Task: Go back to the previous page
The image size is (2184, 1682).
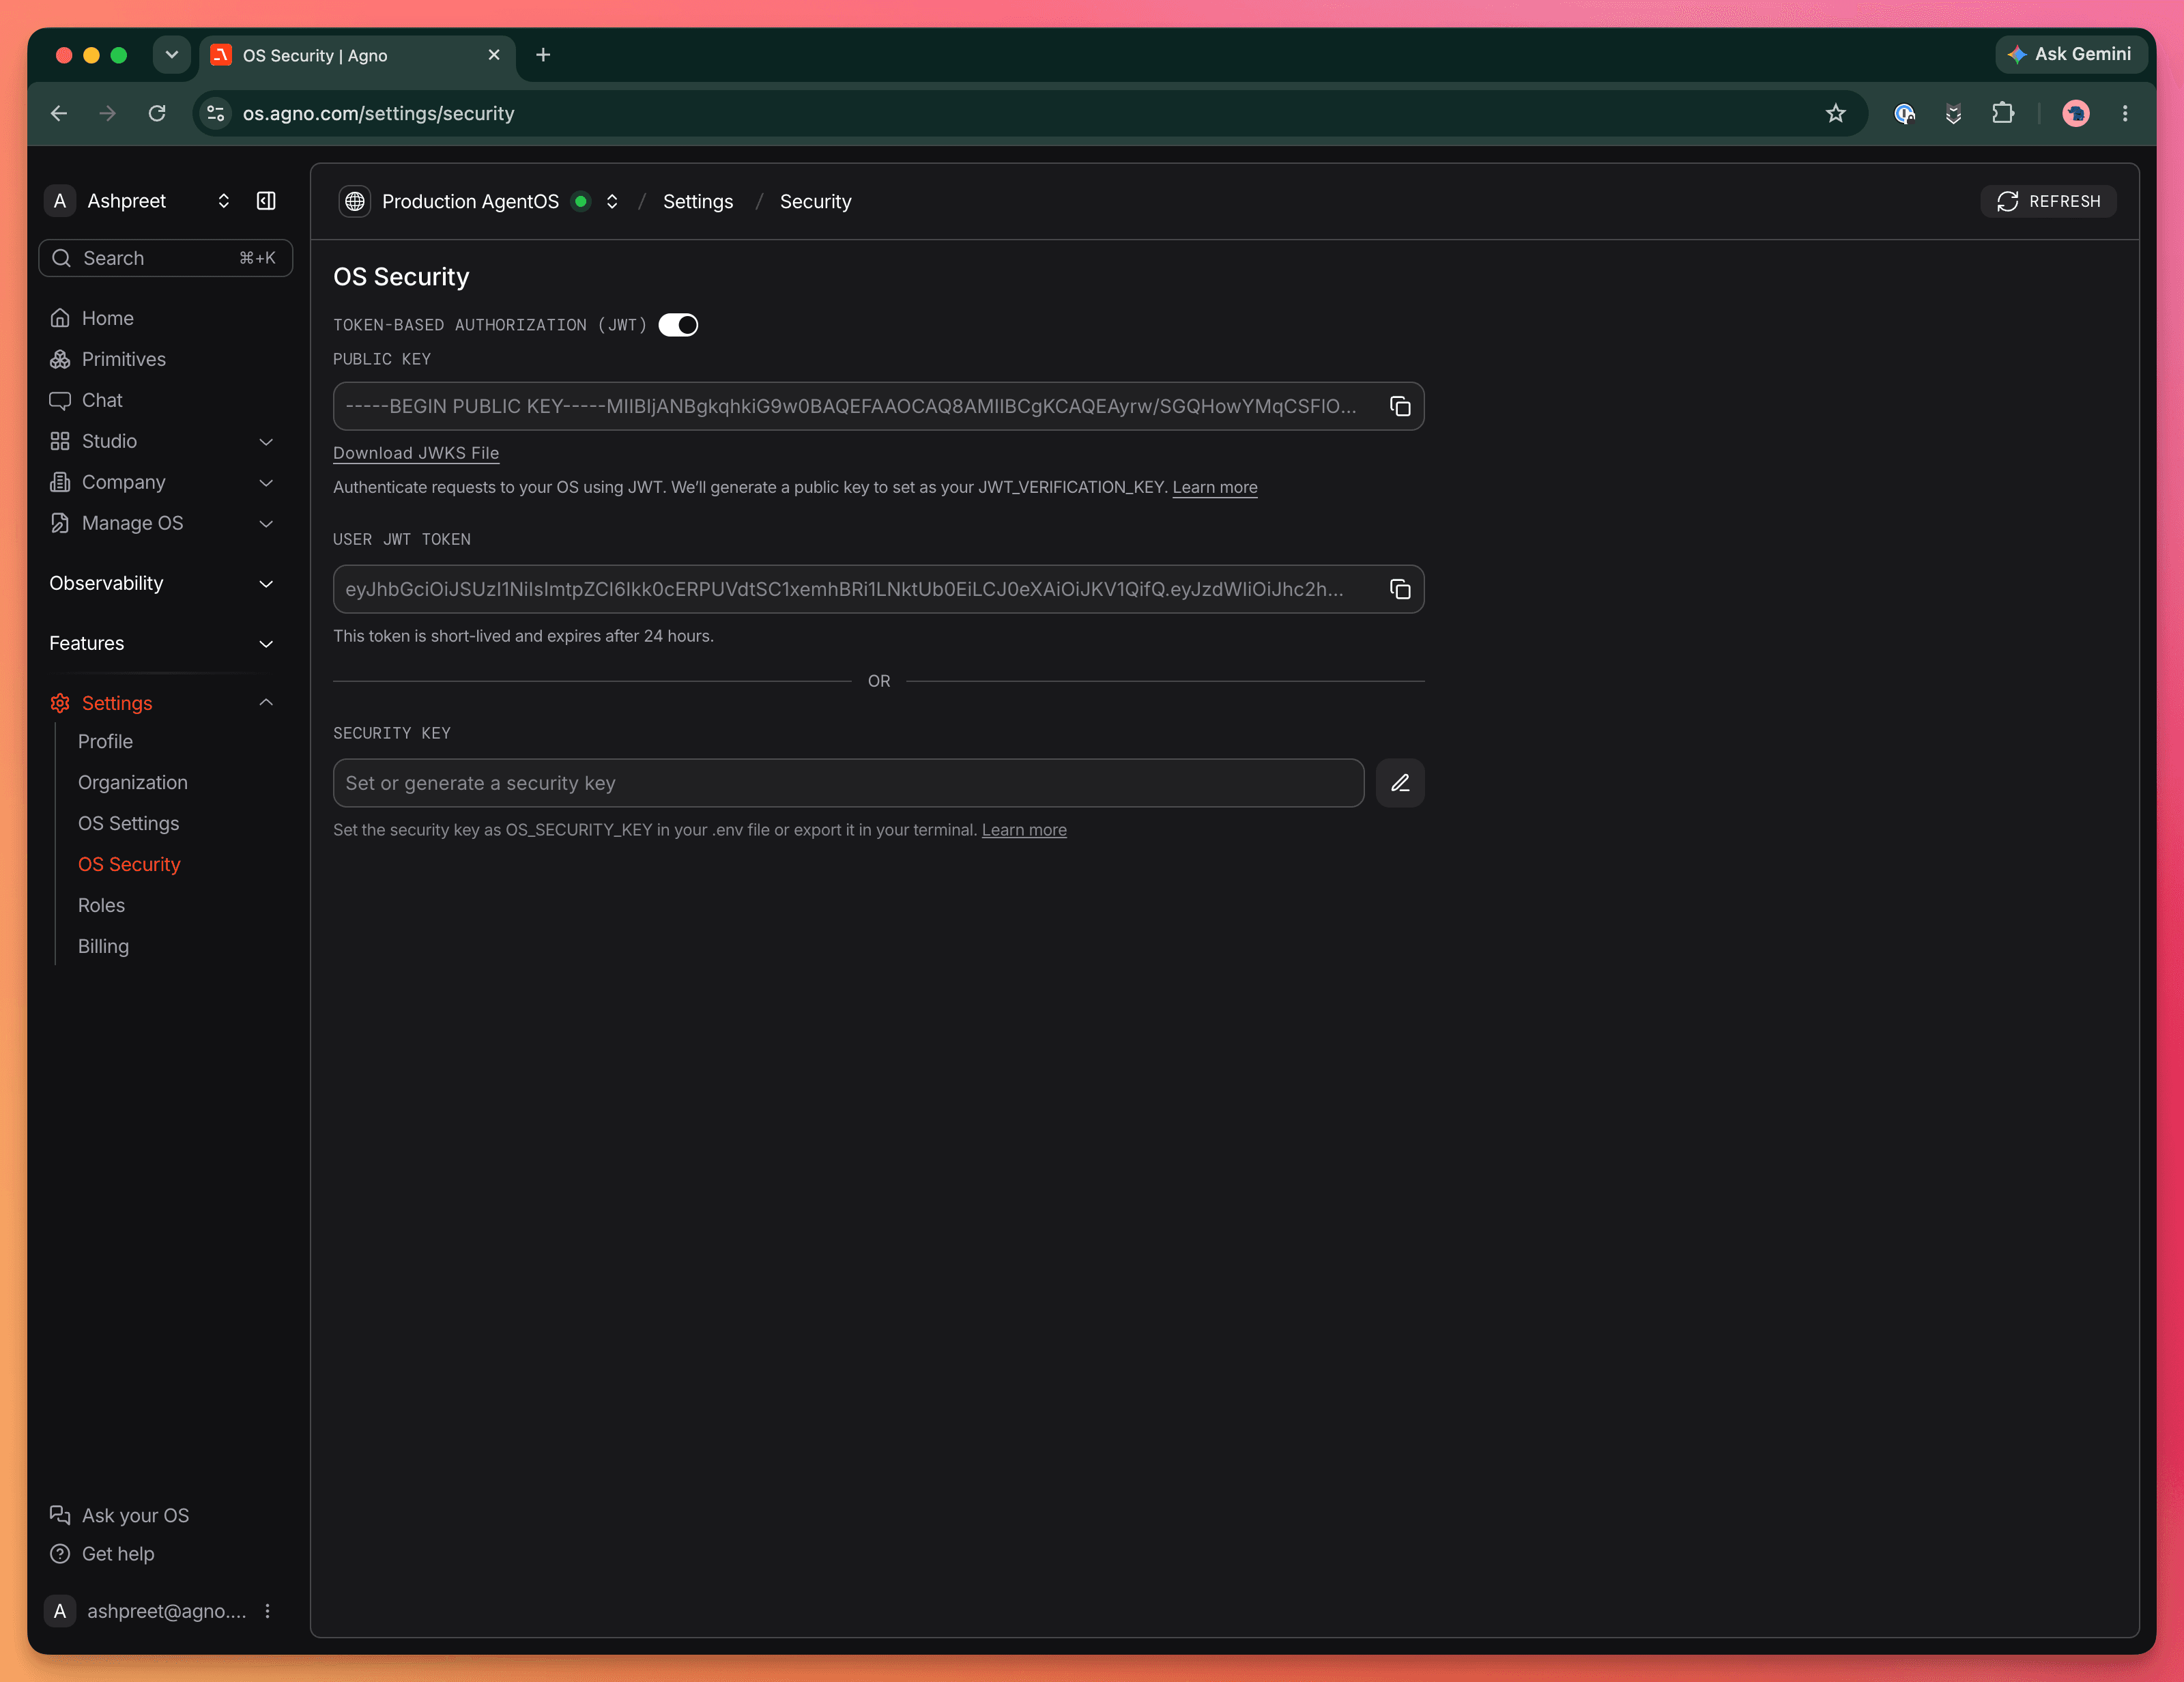Action: click(59, 113)
